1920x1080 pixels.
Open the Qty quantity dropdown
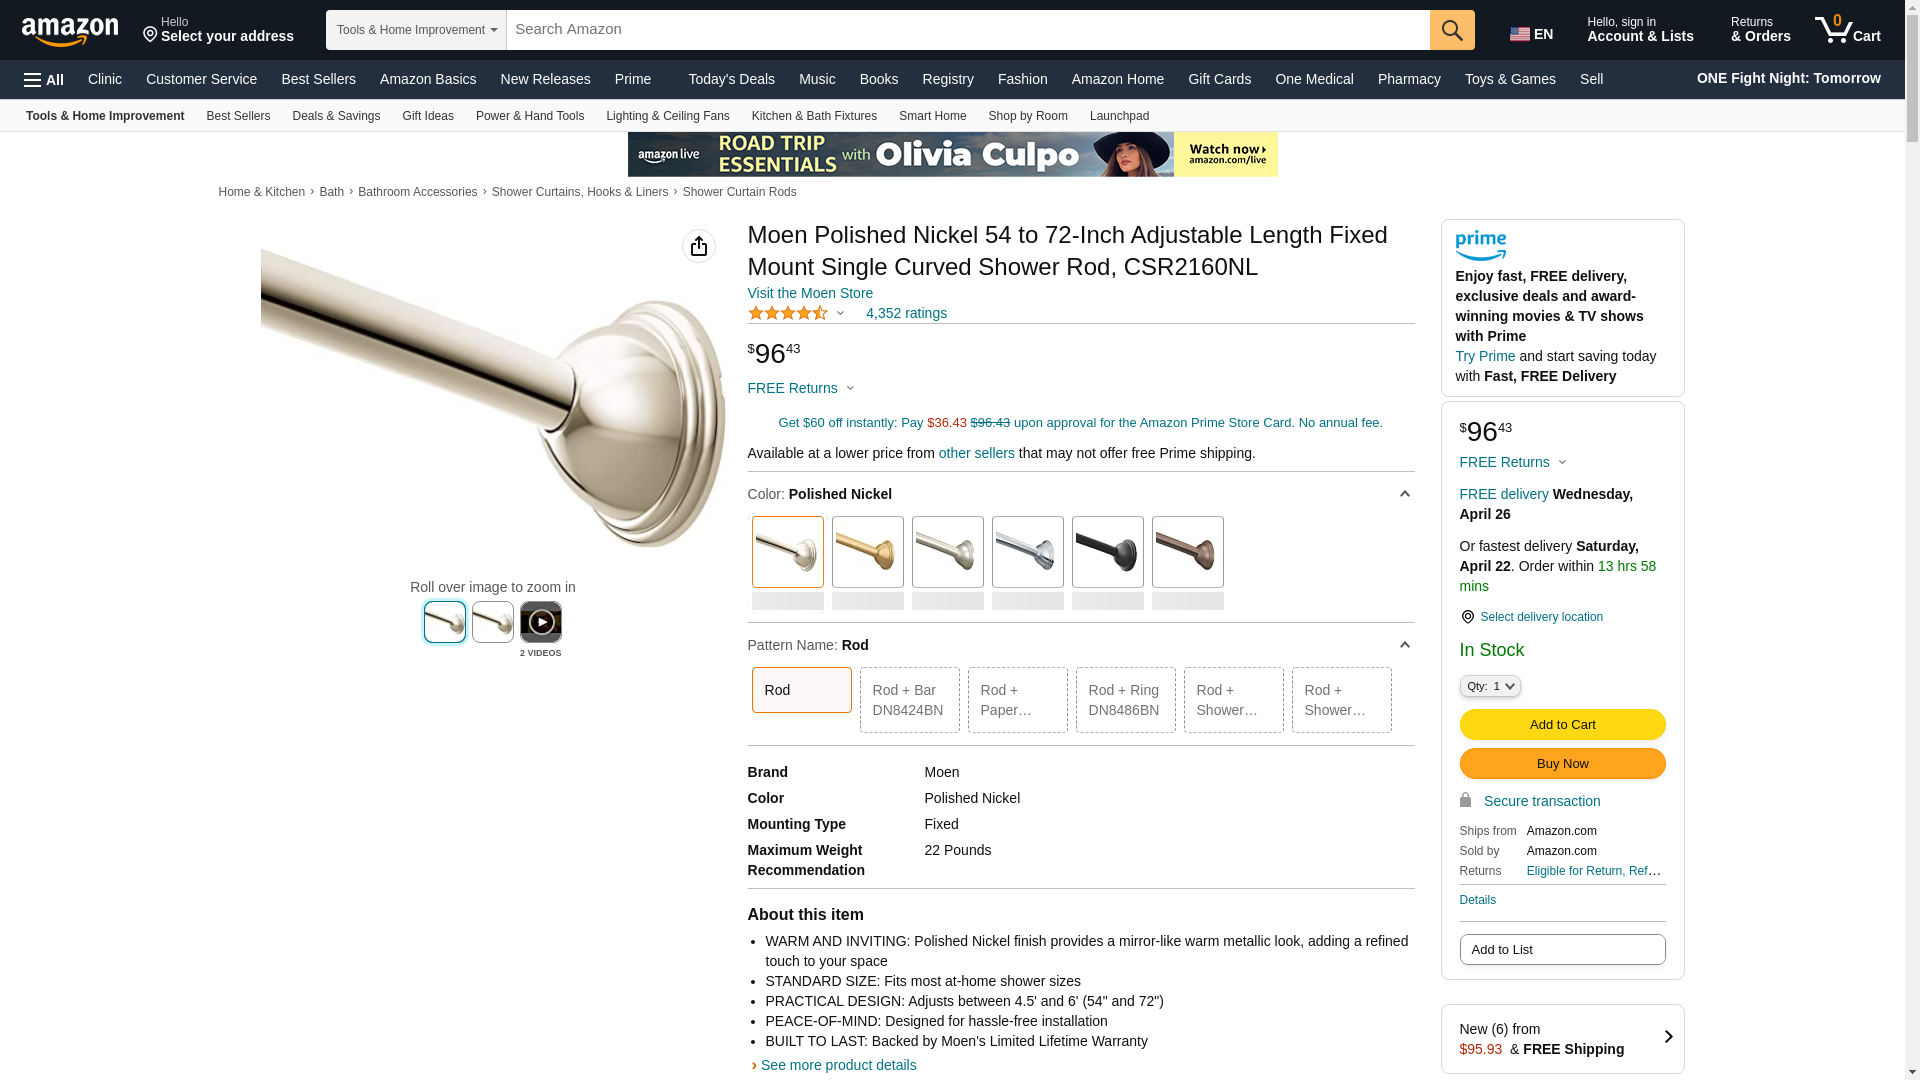[1490, 686]
